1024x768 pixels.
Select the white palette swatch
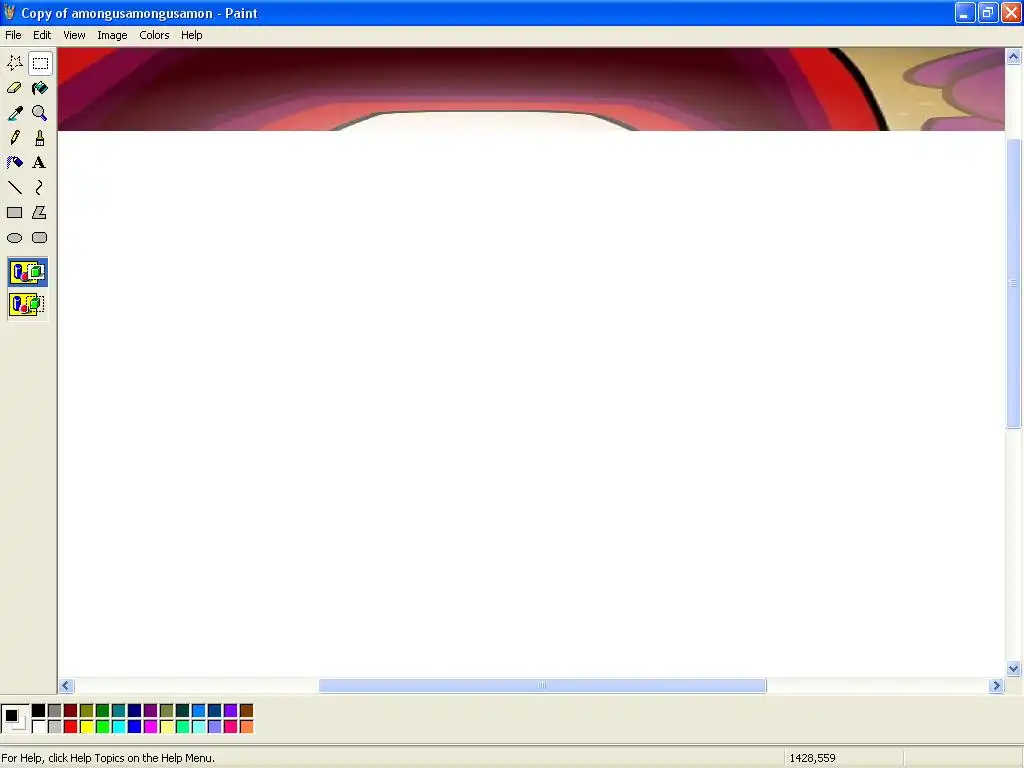tap(39, 726)
